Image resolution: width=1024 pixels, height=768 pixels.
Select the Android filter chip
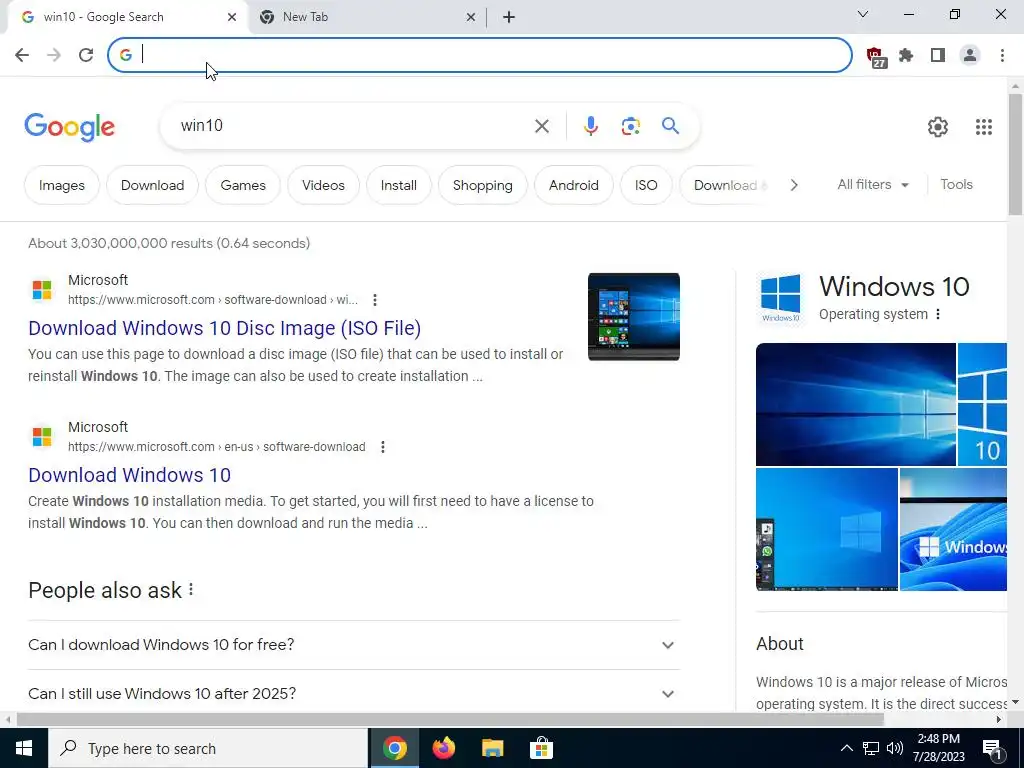pos(573,185)
